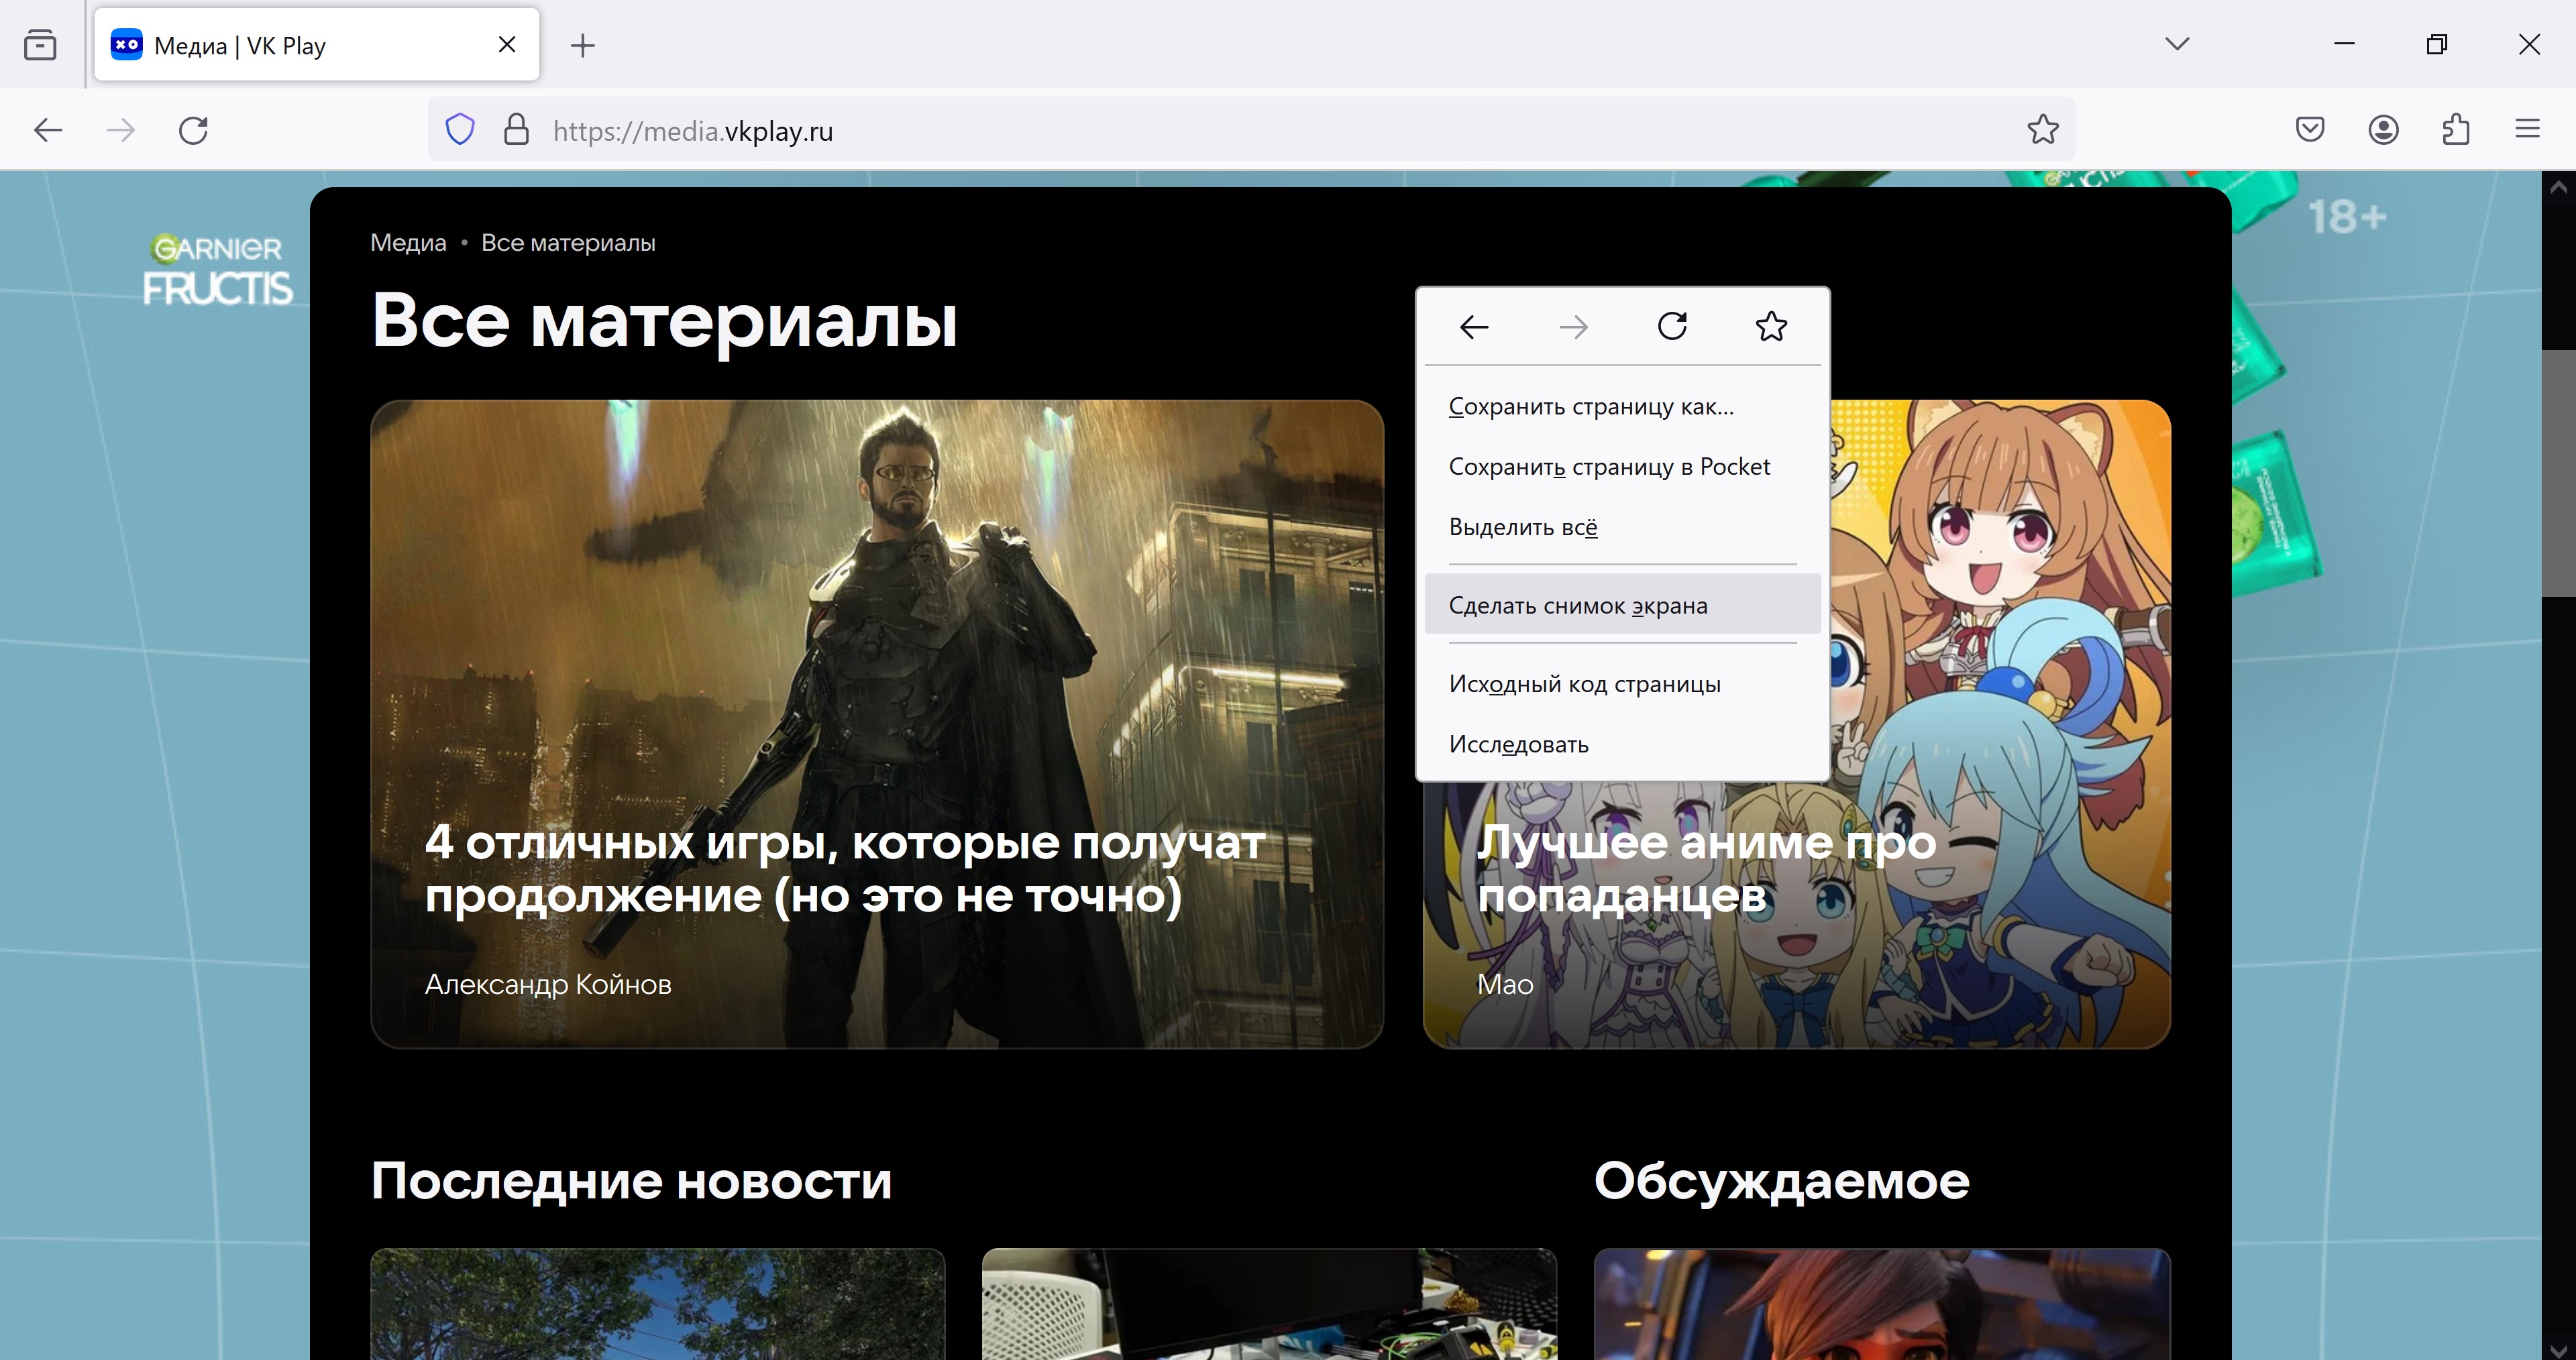Open the Firefox account icon

2383,129
